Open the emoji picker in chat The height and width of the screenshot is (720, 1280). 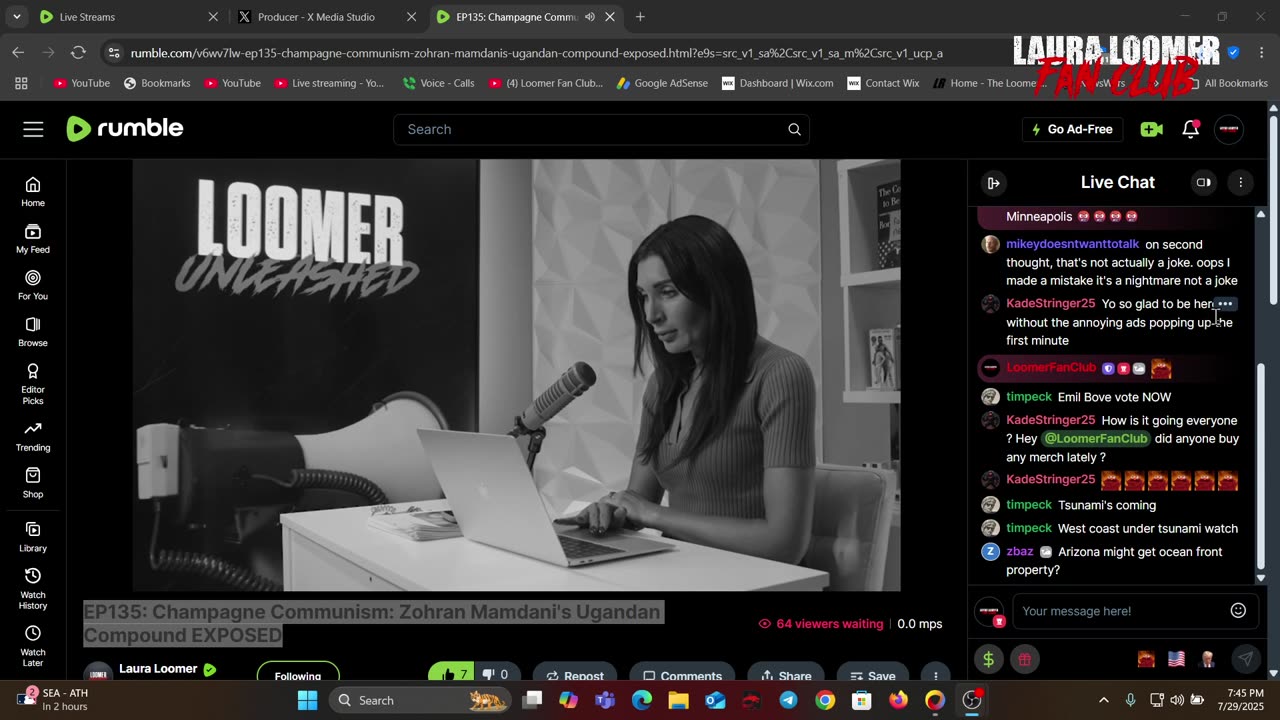[1238, 611]
